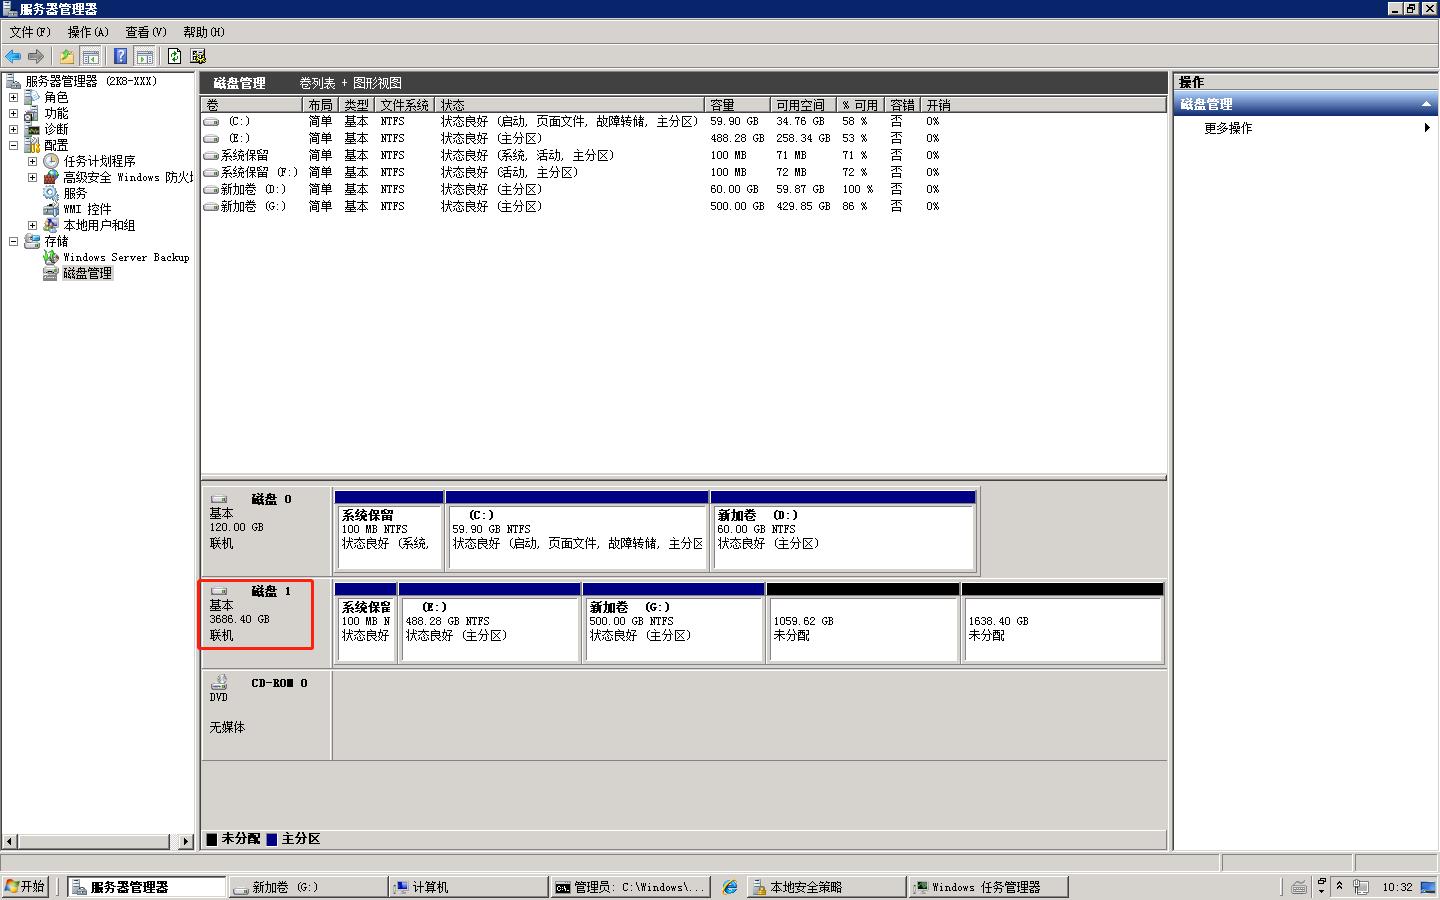Click the back navigation arrow in the toolbar
Image resolution: width=1440 pixels, height=900 pixels.
pyautogui.click(x=13, y=56)
